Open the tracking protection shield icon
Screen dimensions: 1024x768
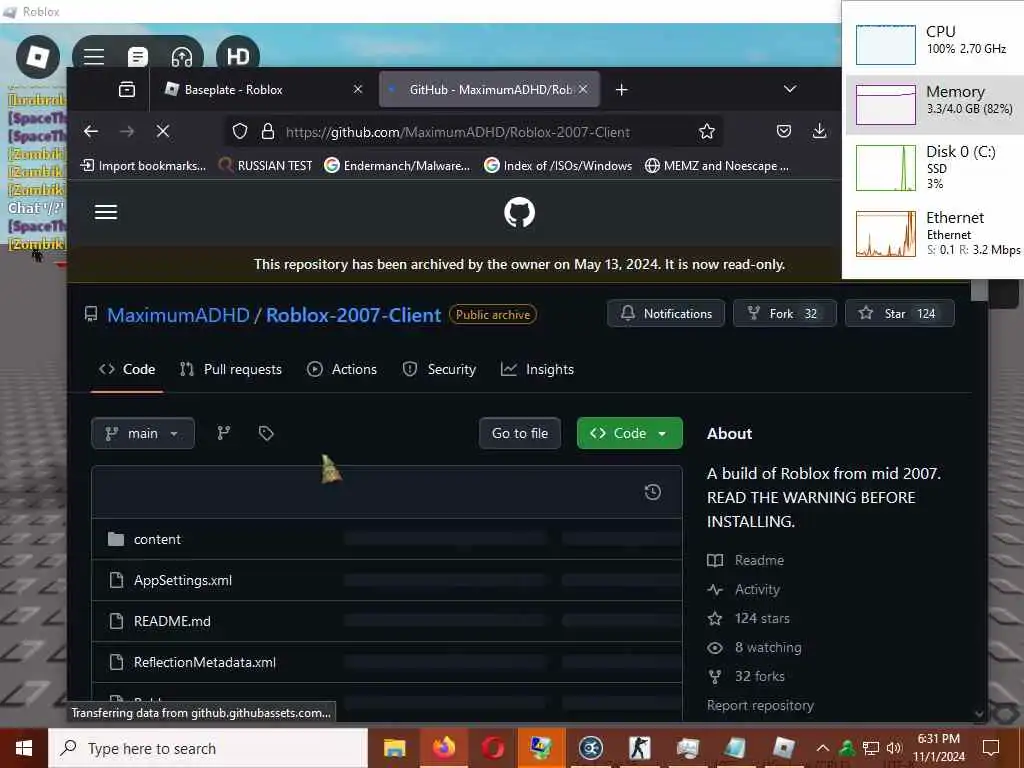(x=240, y=132)
